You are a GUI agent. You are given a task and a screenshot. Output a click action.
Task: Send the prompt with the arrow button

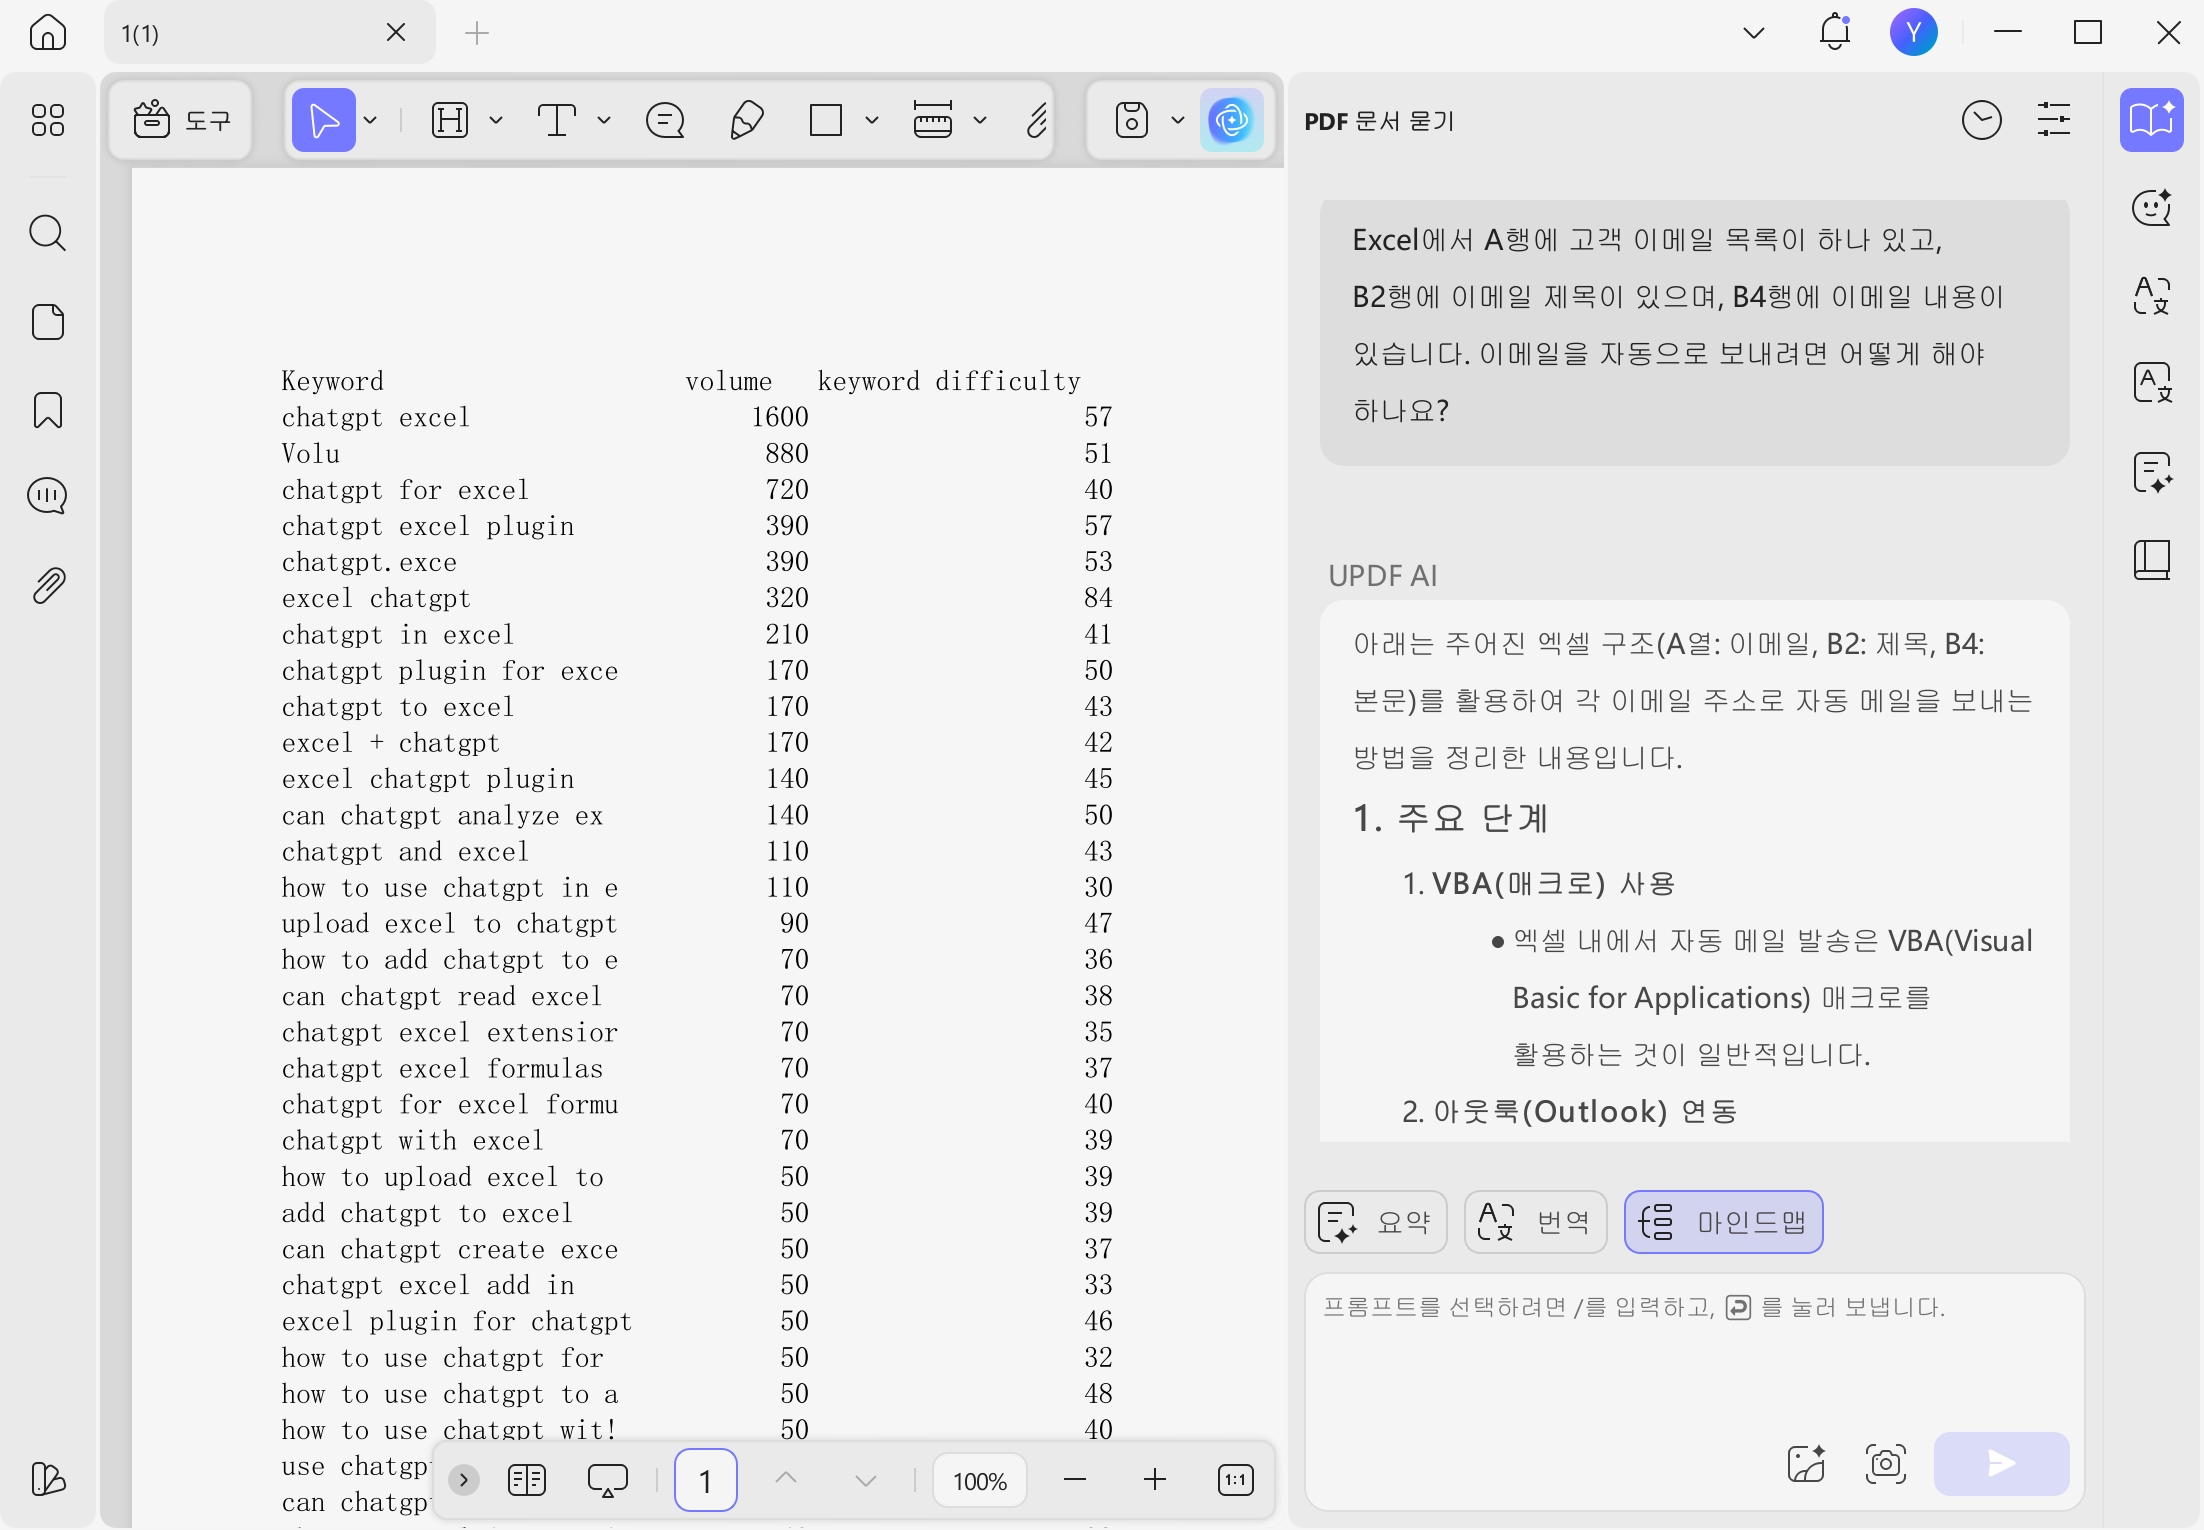tap(2002, 1464)
